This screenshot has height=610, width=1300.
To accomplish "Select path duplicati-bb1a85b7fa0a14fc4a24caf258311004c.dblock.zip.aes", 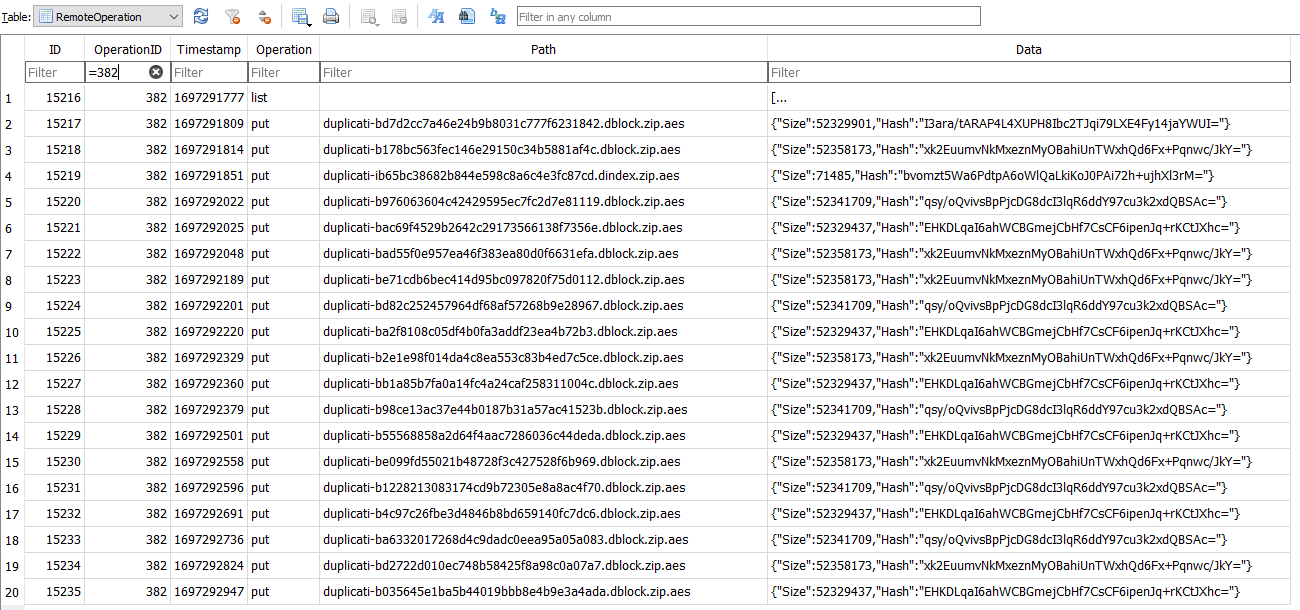I will 543,384.
